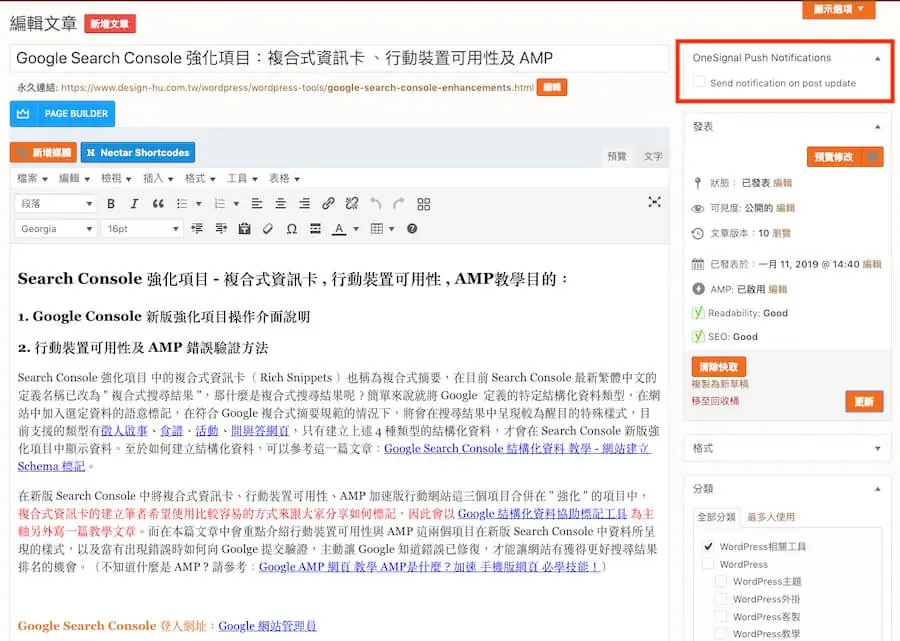Click the AMP status icon

click(x=698, y=289)
